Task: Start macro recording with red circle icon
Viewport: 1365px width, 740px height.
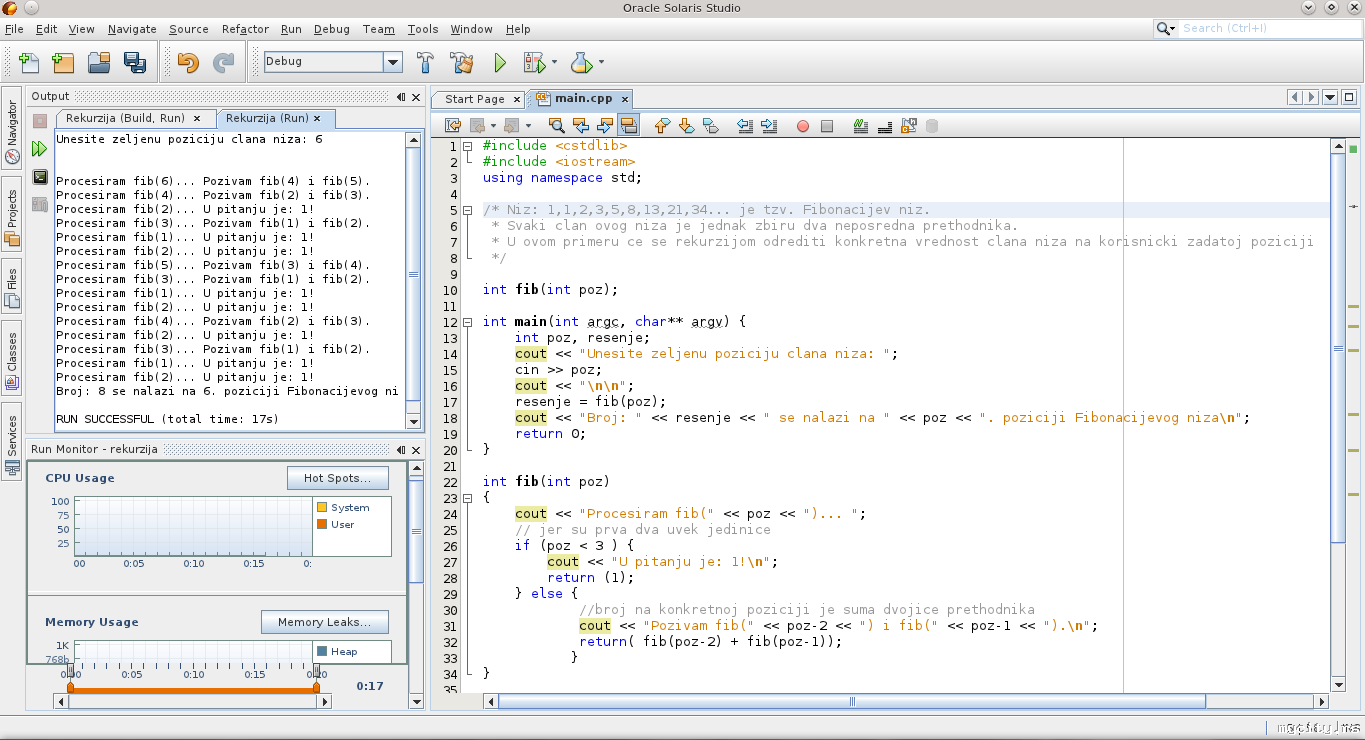Action: tap(802, 126)
